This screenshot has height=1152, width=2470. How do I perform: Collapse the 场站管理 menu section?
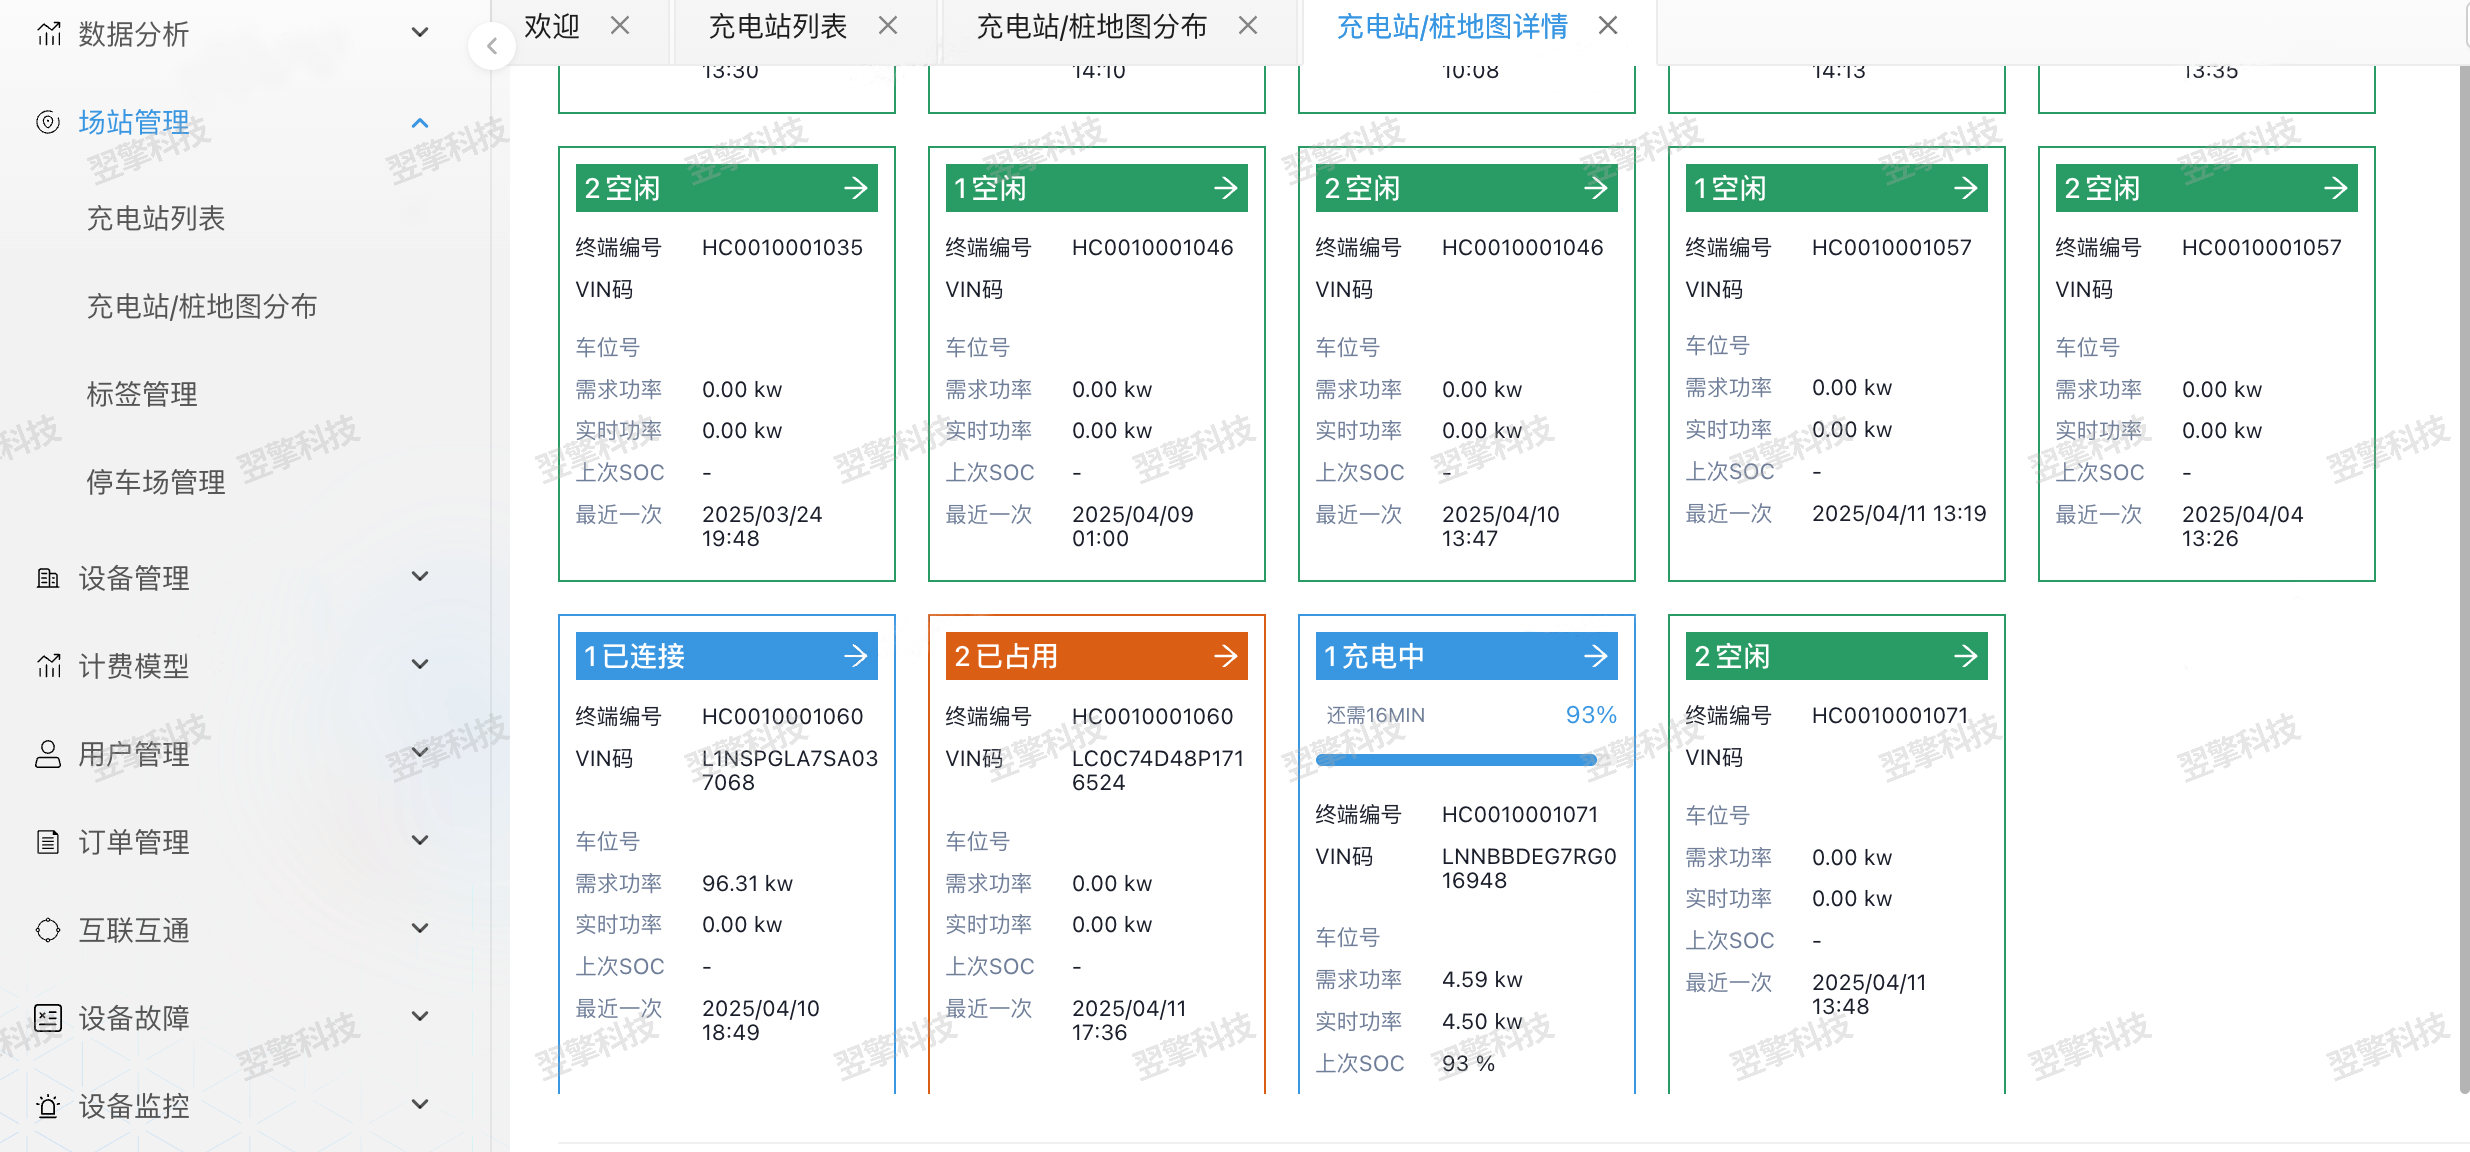tap(420, 122)
